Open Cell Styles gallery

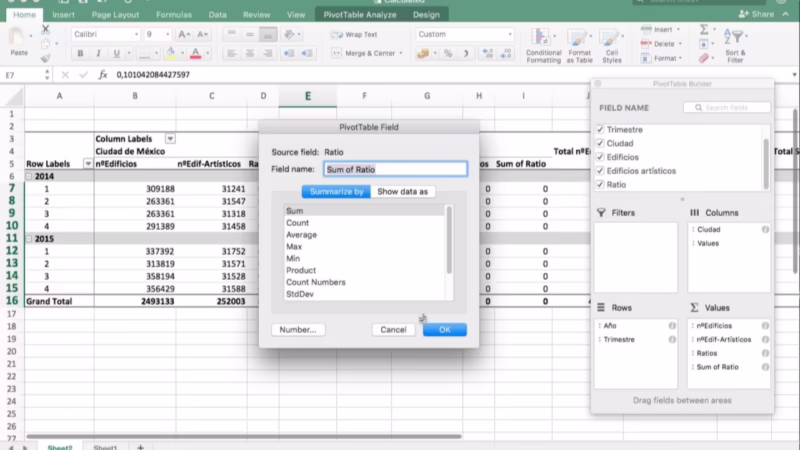tap(611, 44)
